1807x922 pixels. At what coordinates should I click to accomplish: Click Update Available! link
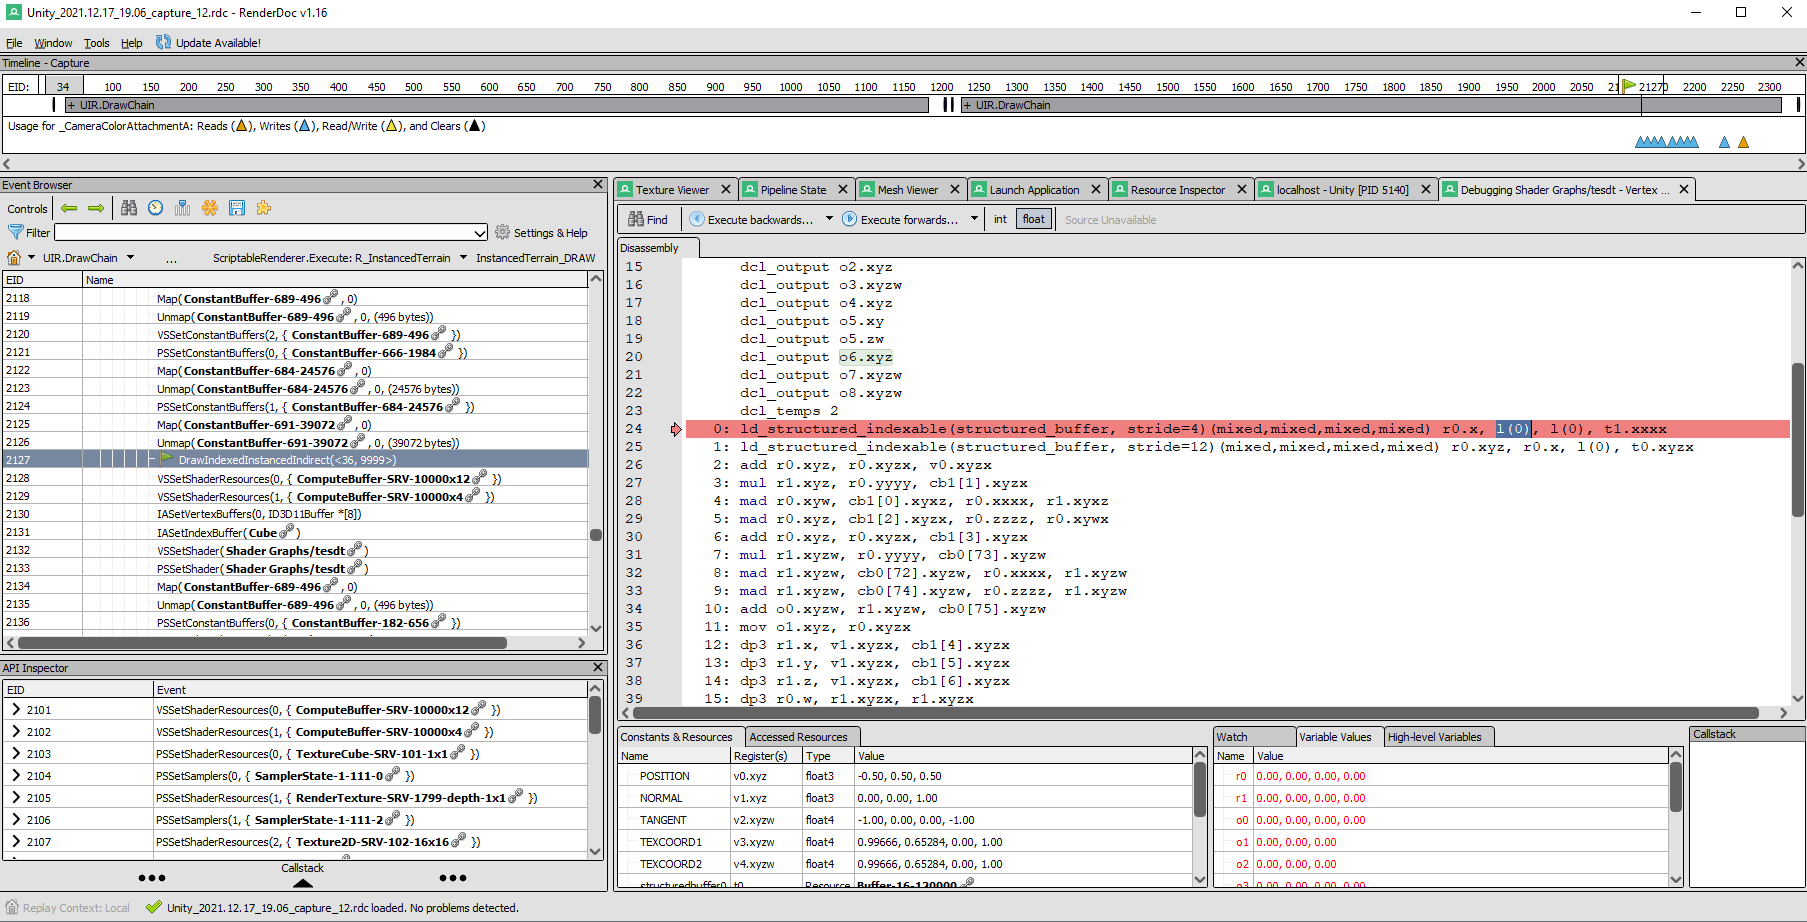point(218,43)
